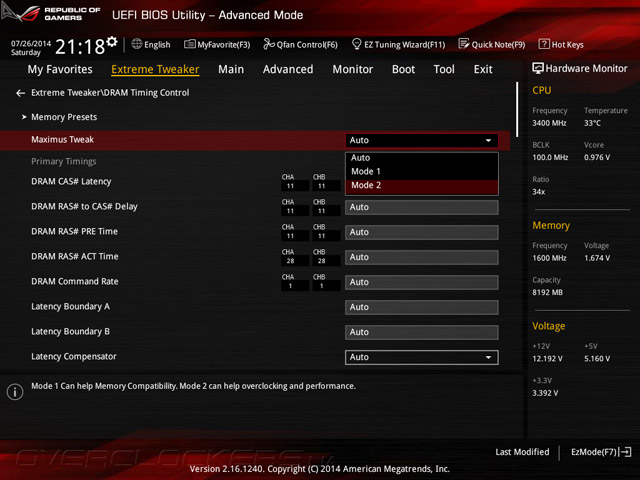Switch to the Main tab
This screenshot has height=480, width=640.
point(231,69)
